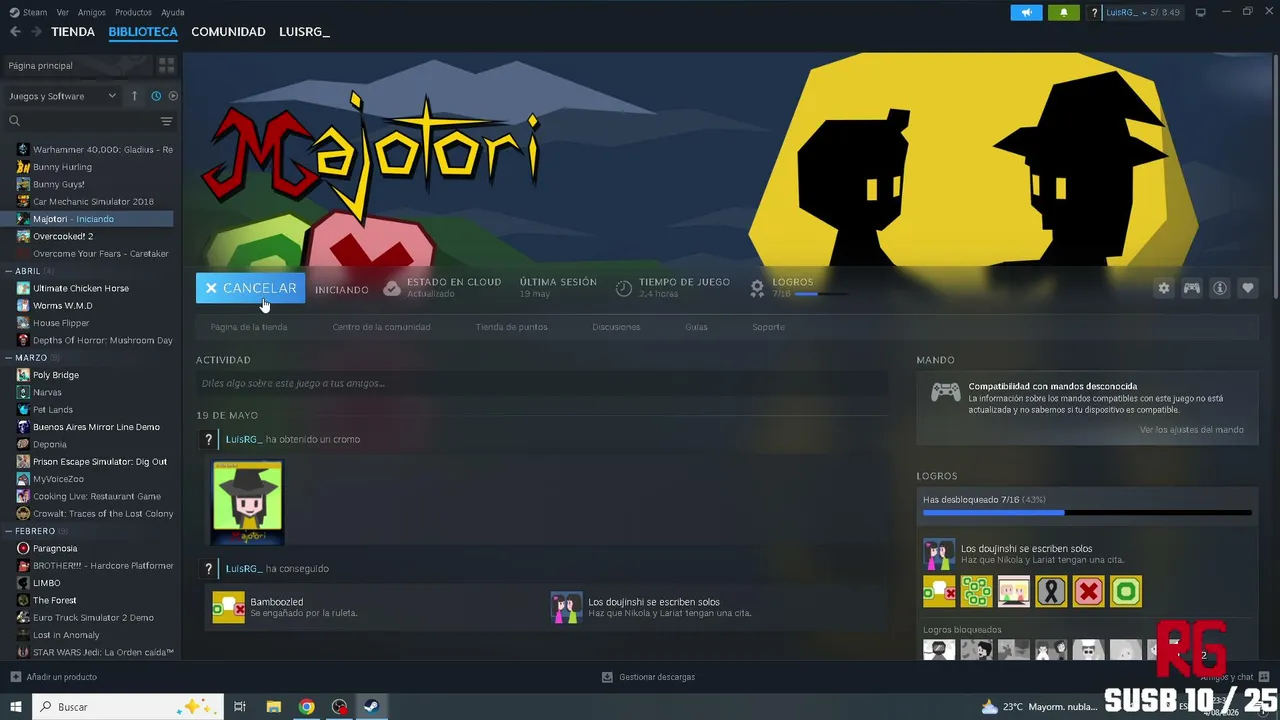Click Añadir un producto

click(53, 677)
